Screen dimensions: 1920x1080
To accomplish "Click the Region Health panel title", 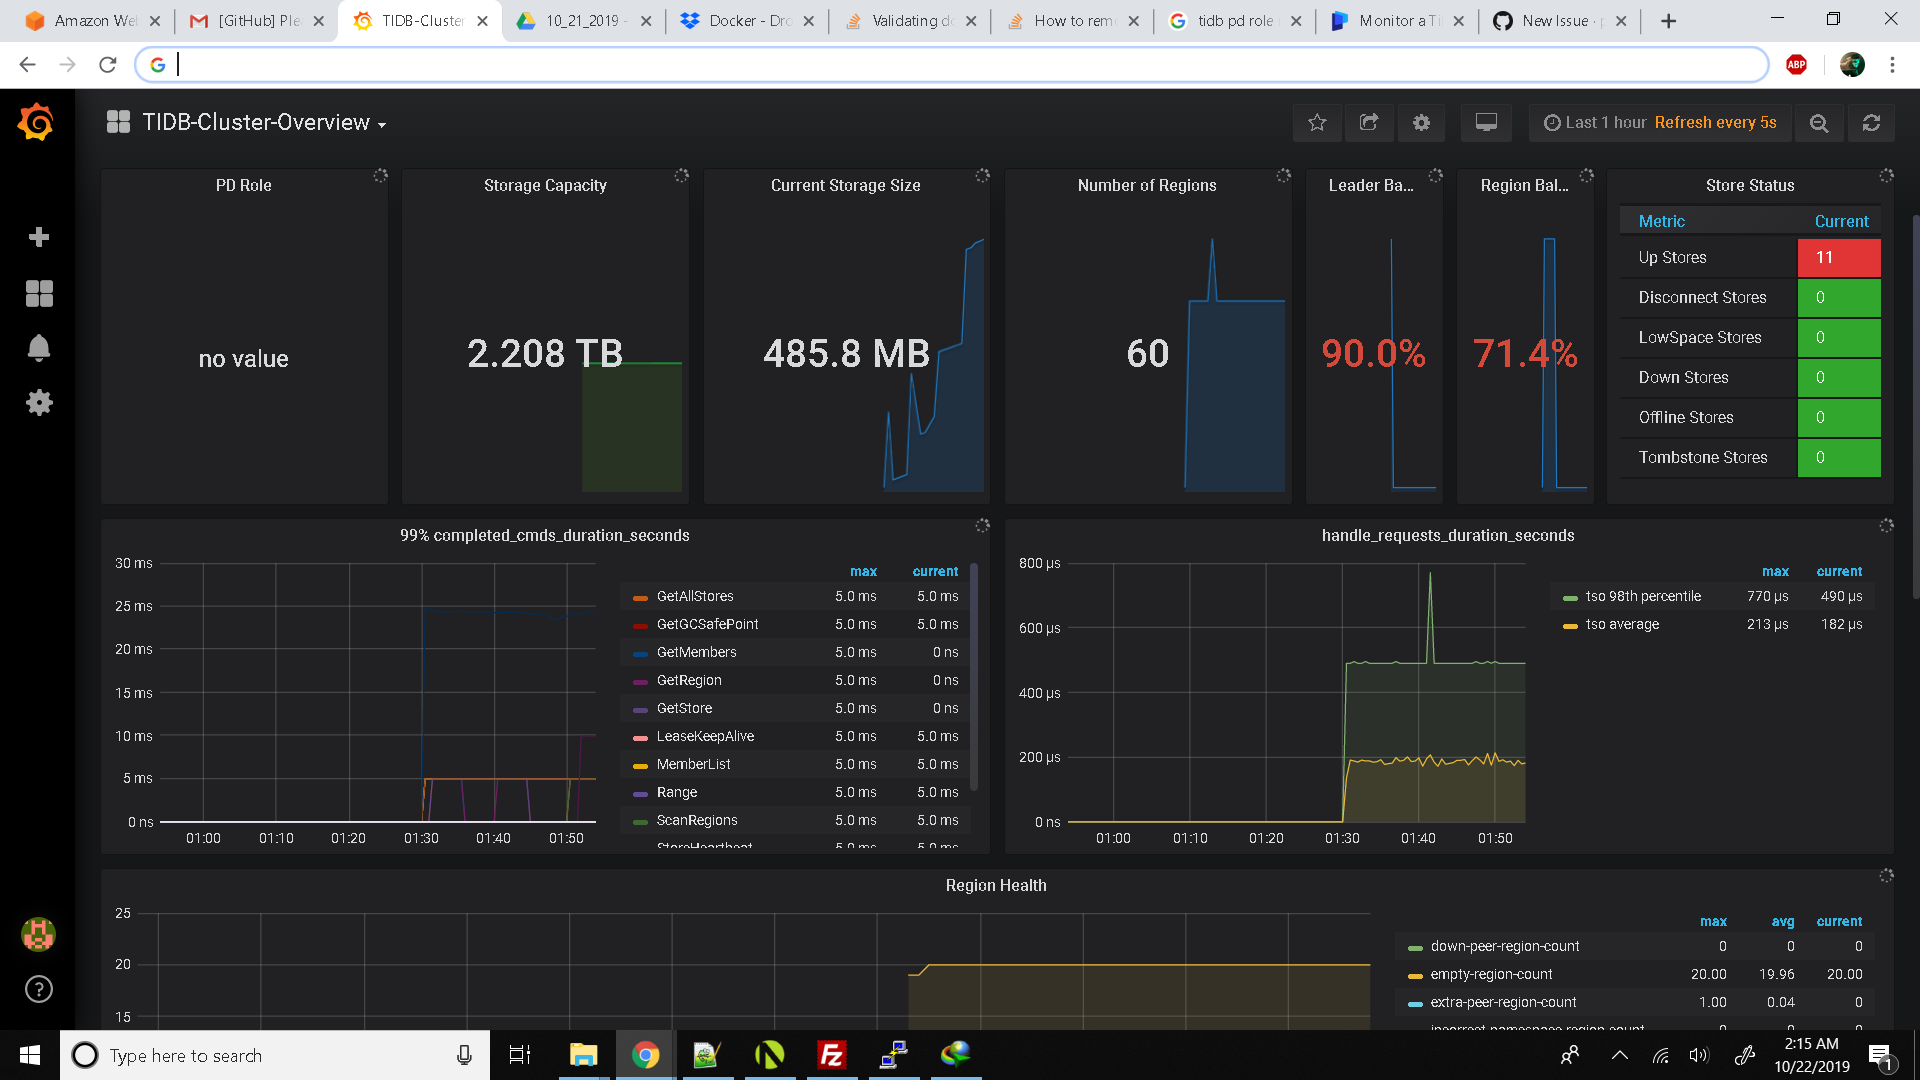I will click(x=995, y=885).
